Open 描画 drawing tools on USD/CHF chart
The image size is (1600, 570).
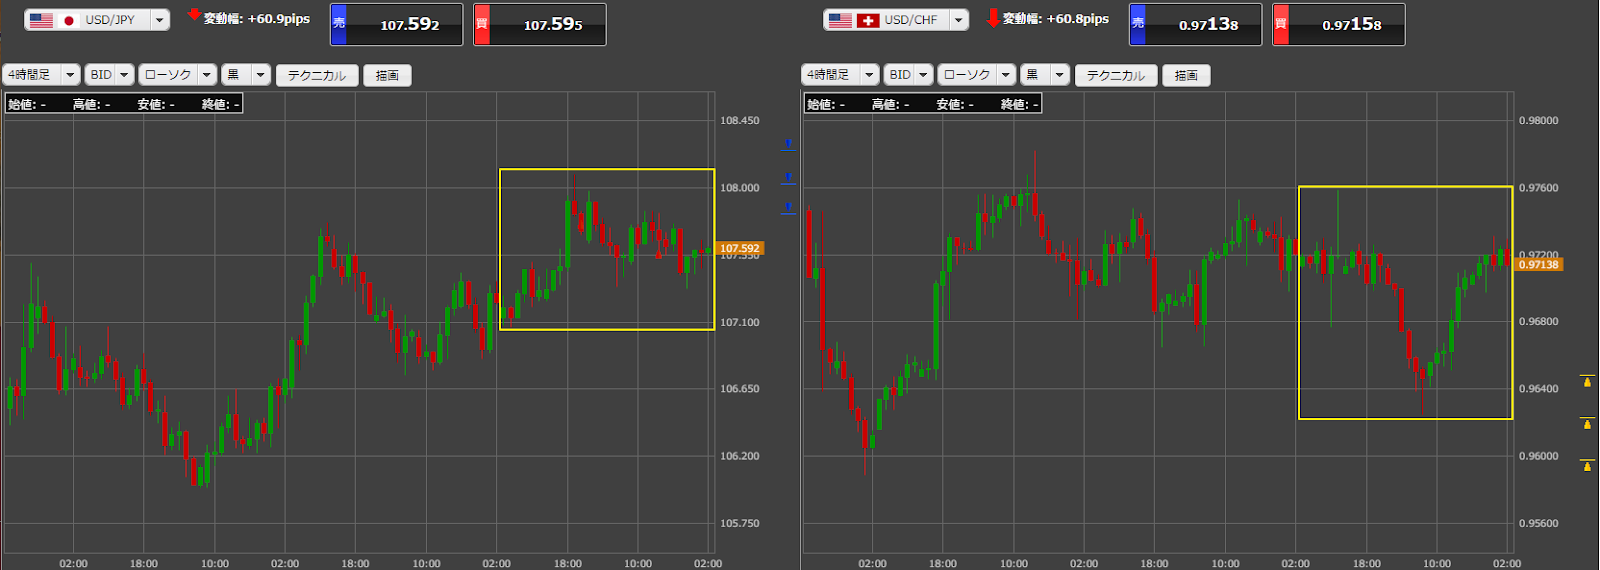(1186, 75)
